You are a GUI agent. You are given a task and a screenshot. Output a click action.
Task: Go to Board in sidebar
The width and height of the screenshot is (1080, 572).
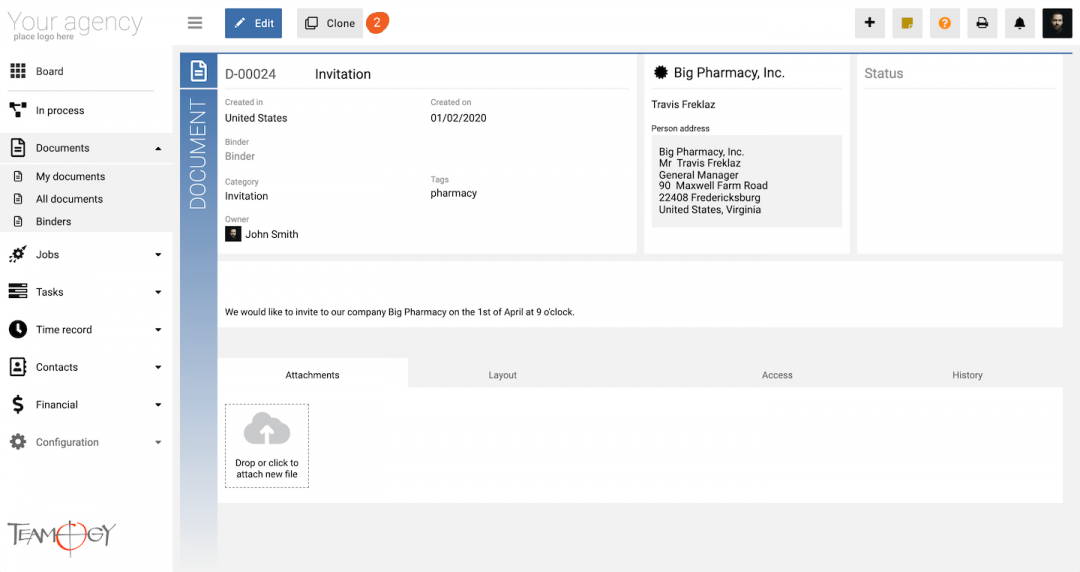[49, 71]
